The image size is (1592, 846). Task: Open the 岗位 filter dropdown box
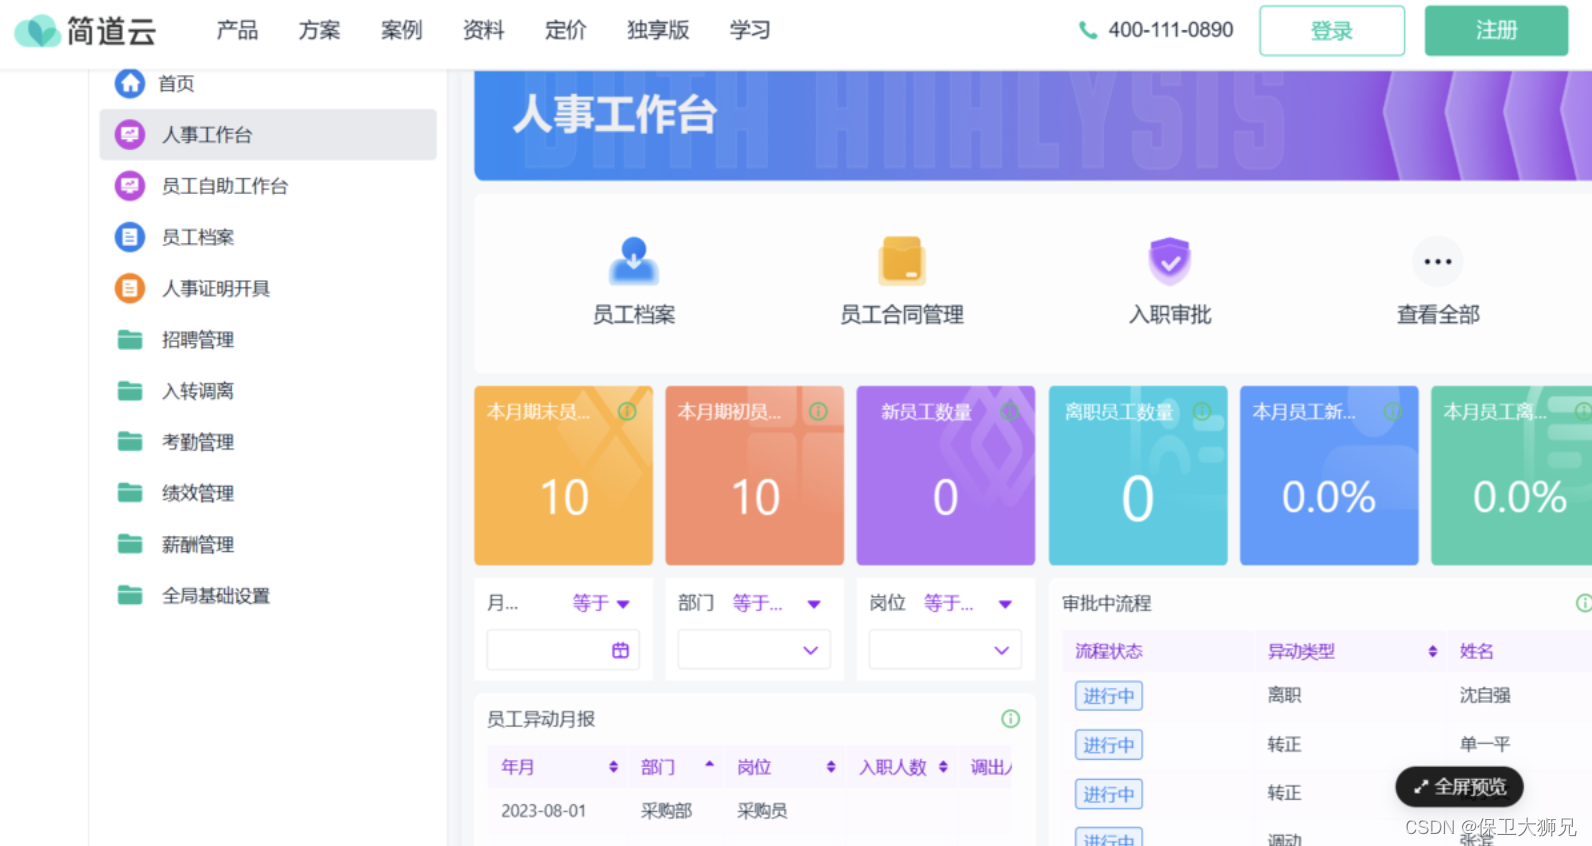pyautogui.click(x=944, y=650)
